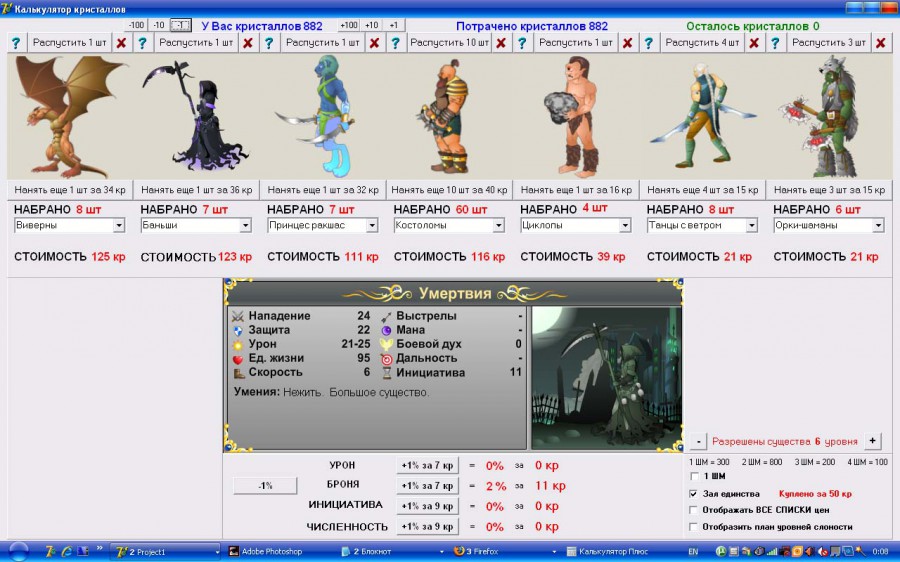Image resolution: width=900 pixels, height=562 pixels.
Task: Subtract 100 crystals with -100 button
Action: pos(136,25)
